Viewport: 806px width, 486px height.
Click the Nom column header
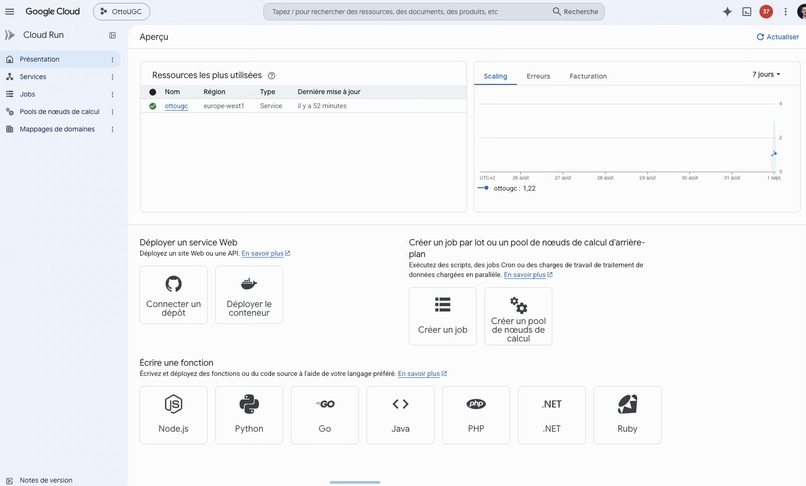point(172,92)
